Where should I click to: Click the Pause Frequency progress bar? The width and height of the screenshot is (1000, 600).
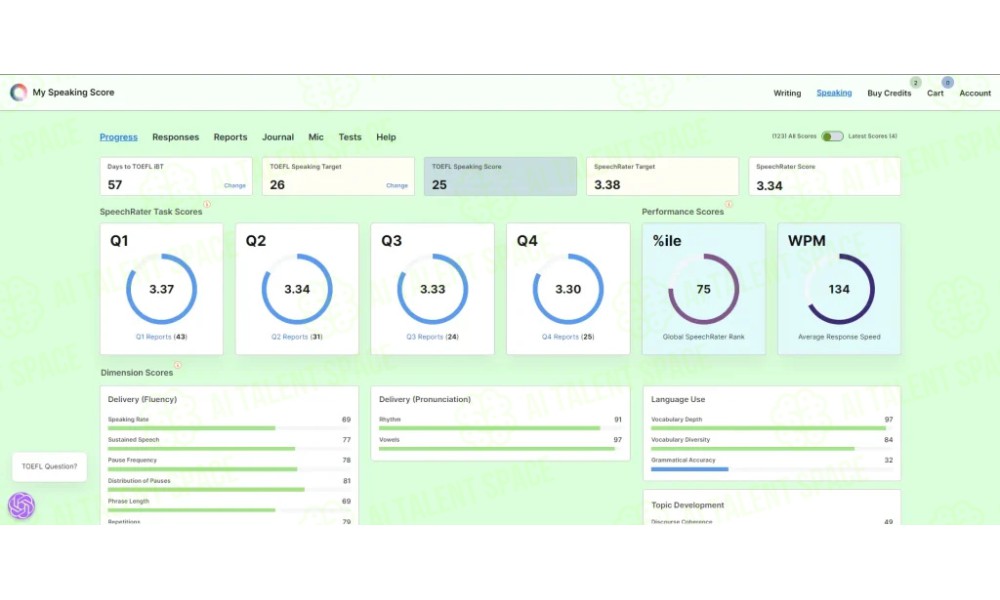click(x=229, y=469)
